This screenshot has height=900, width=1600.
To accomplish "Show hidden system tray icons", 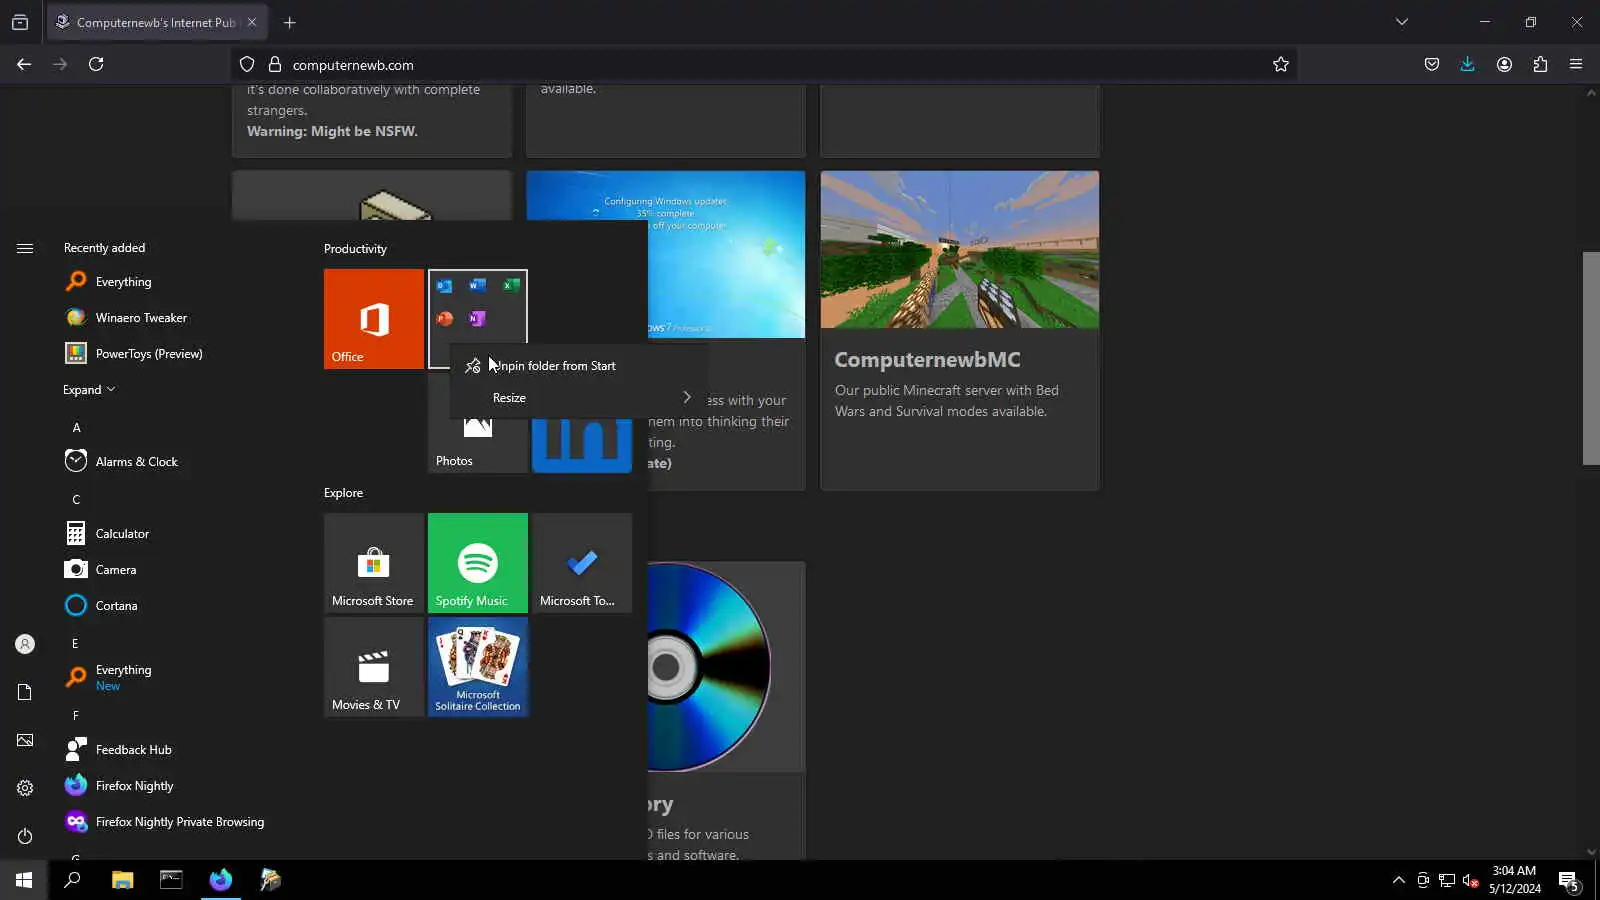I will 1398,880.
